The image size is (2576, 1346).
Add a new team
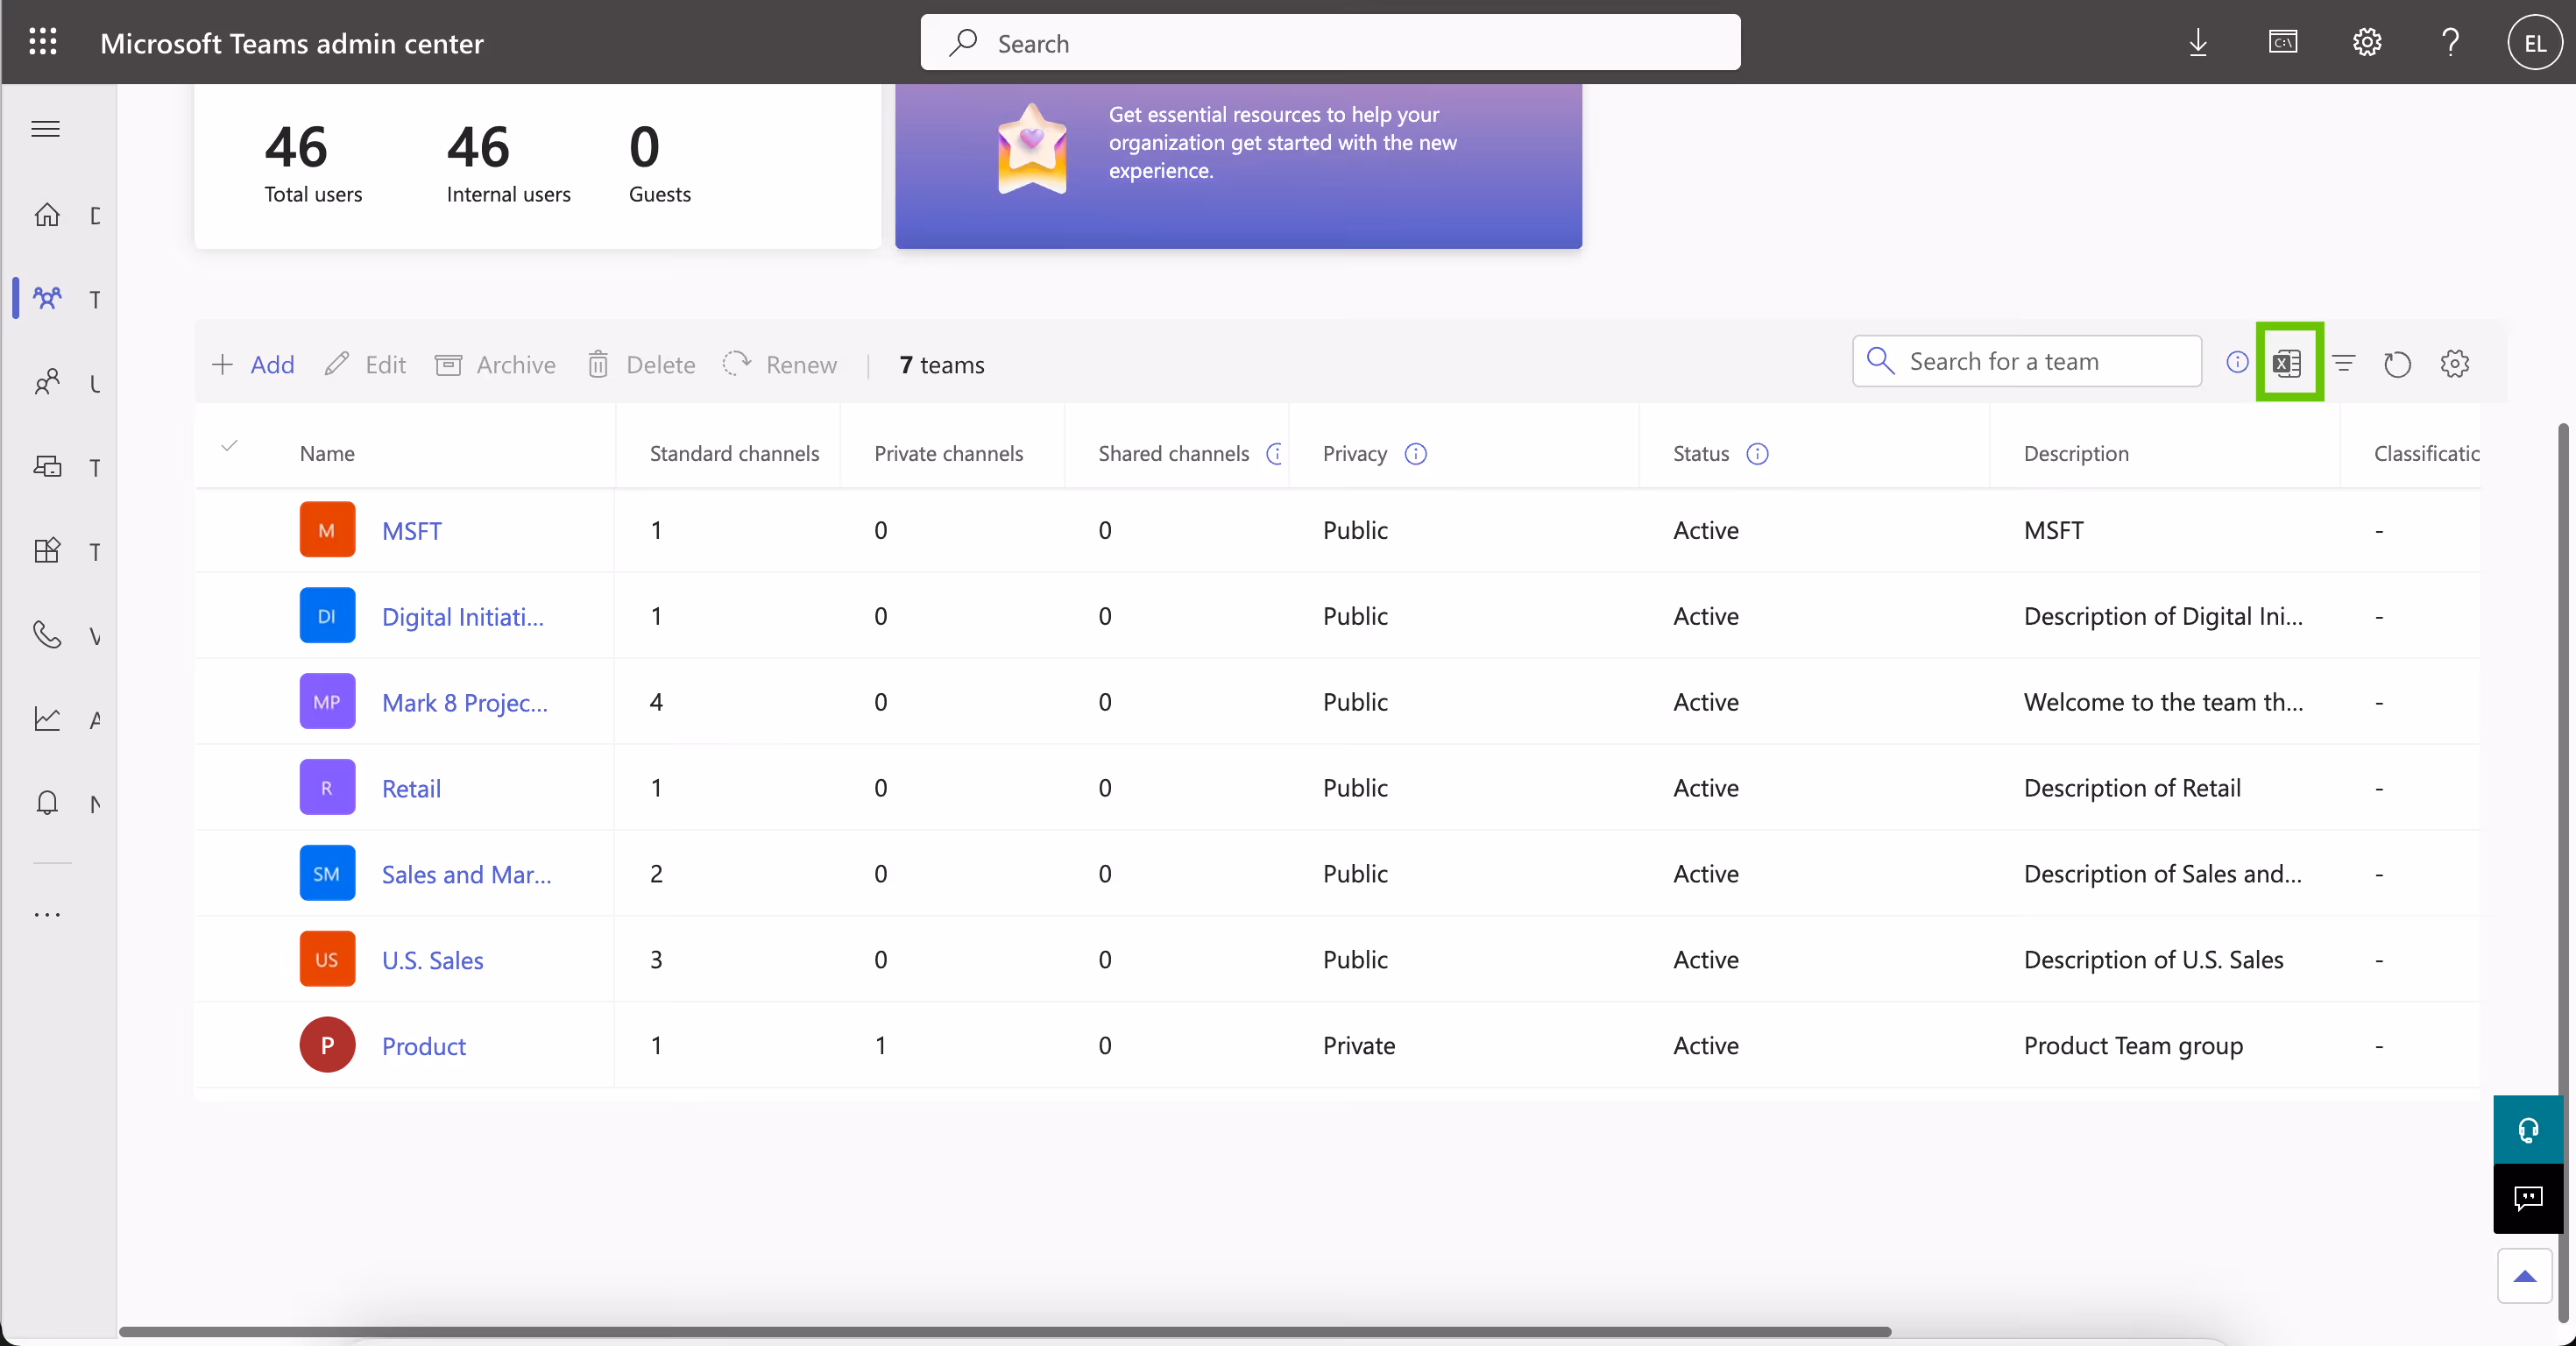253,364
